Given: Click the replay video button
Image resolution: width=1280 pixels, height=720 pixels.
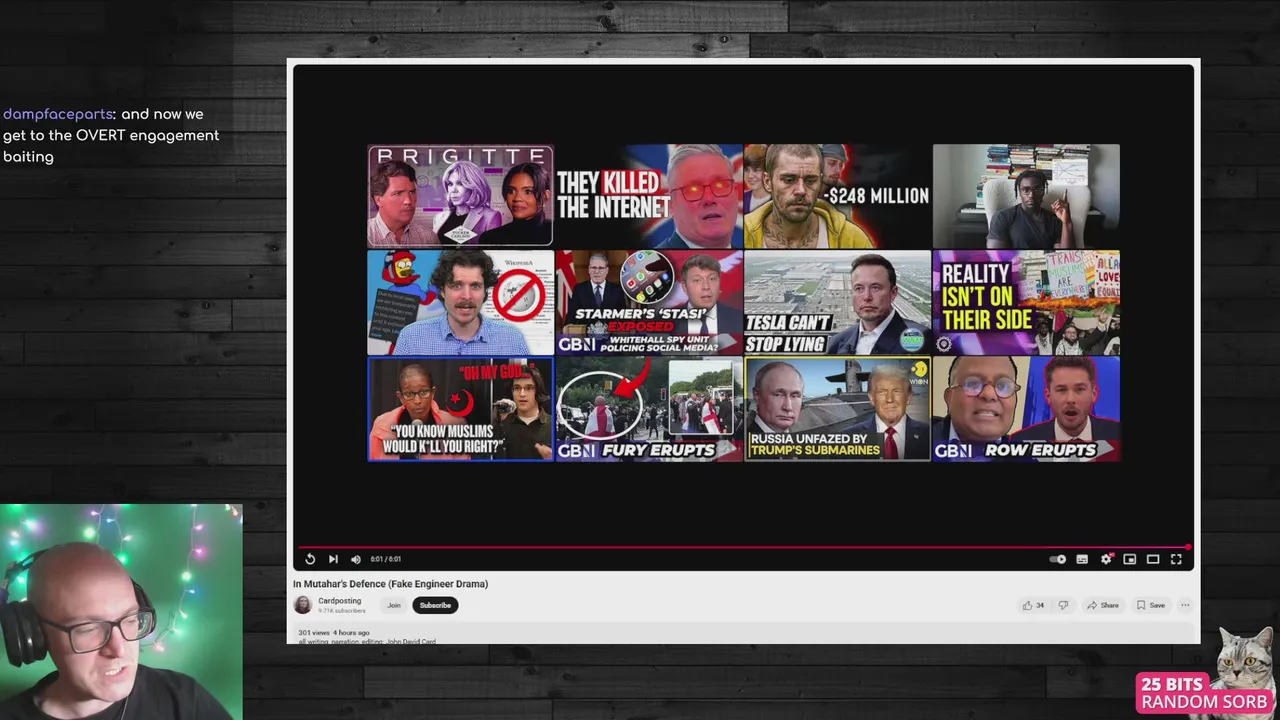Looking at the screenshot, I should 310,559.
